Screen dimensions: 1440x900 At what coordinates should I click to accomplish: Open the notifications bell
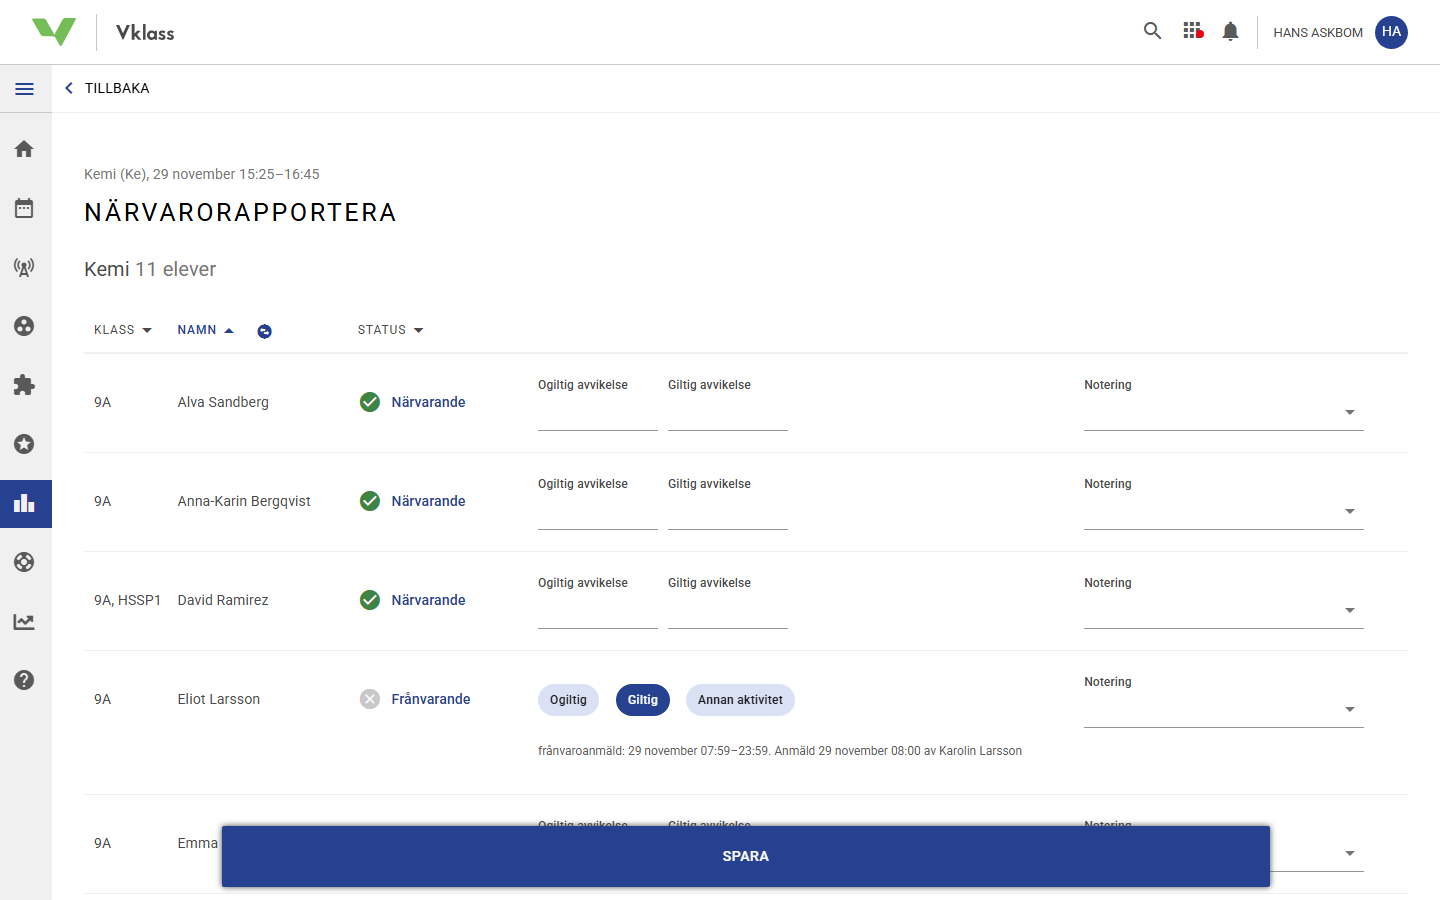[x=1231, y=31]
